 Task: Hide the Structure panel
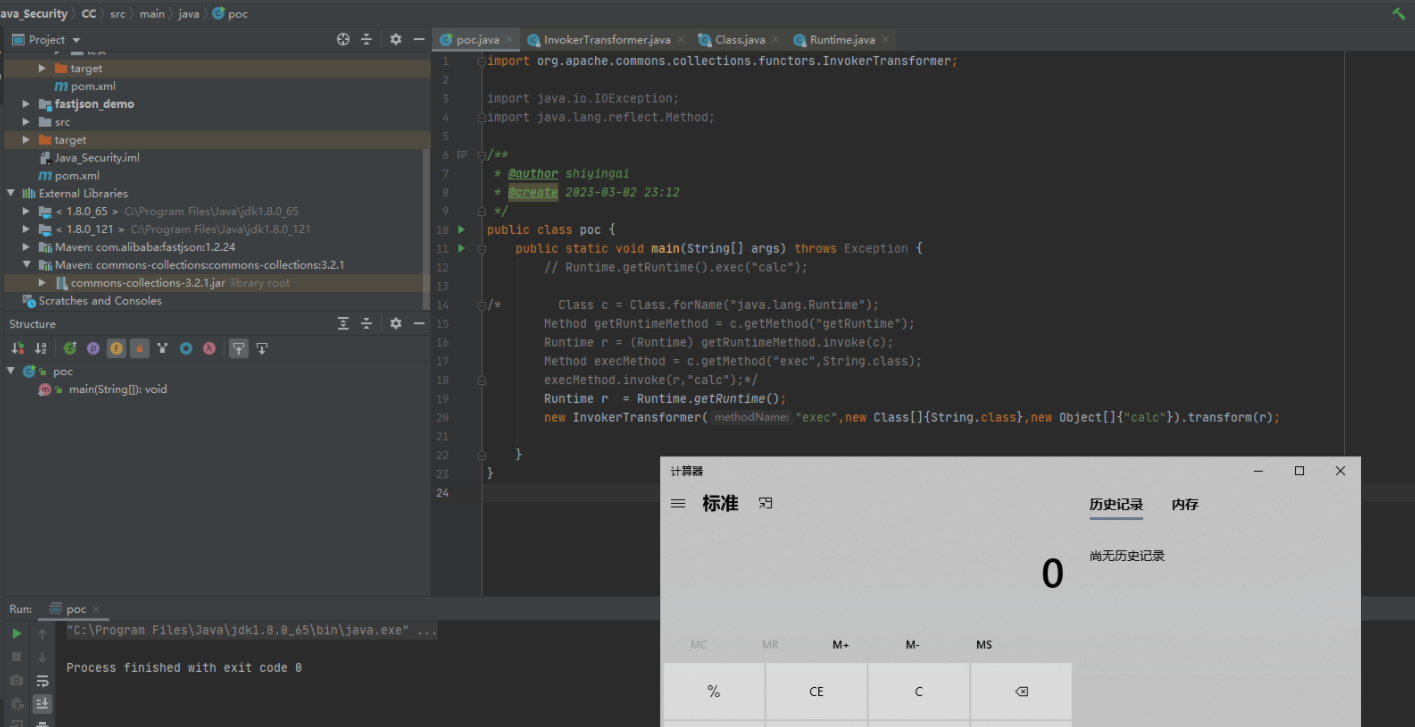pyautogui.click(x=418, y=323)
